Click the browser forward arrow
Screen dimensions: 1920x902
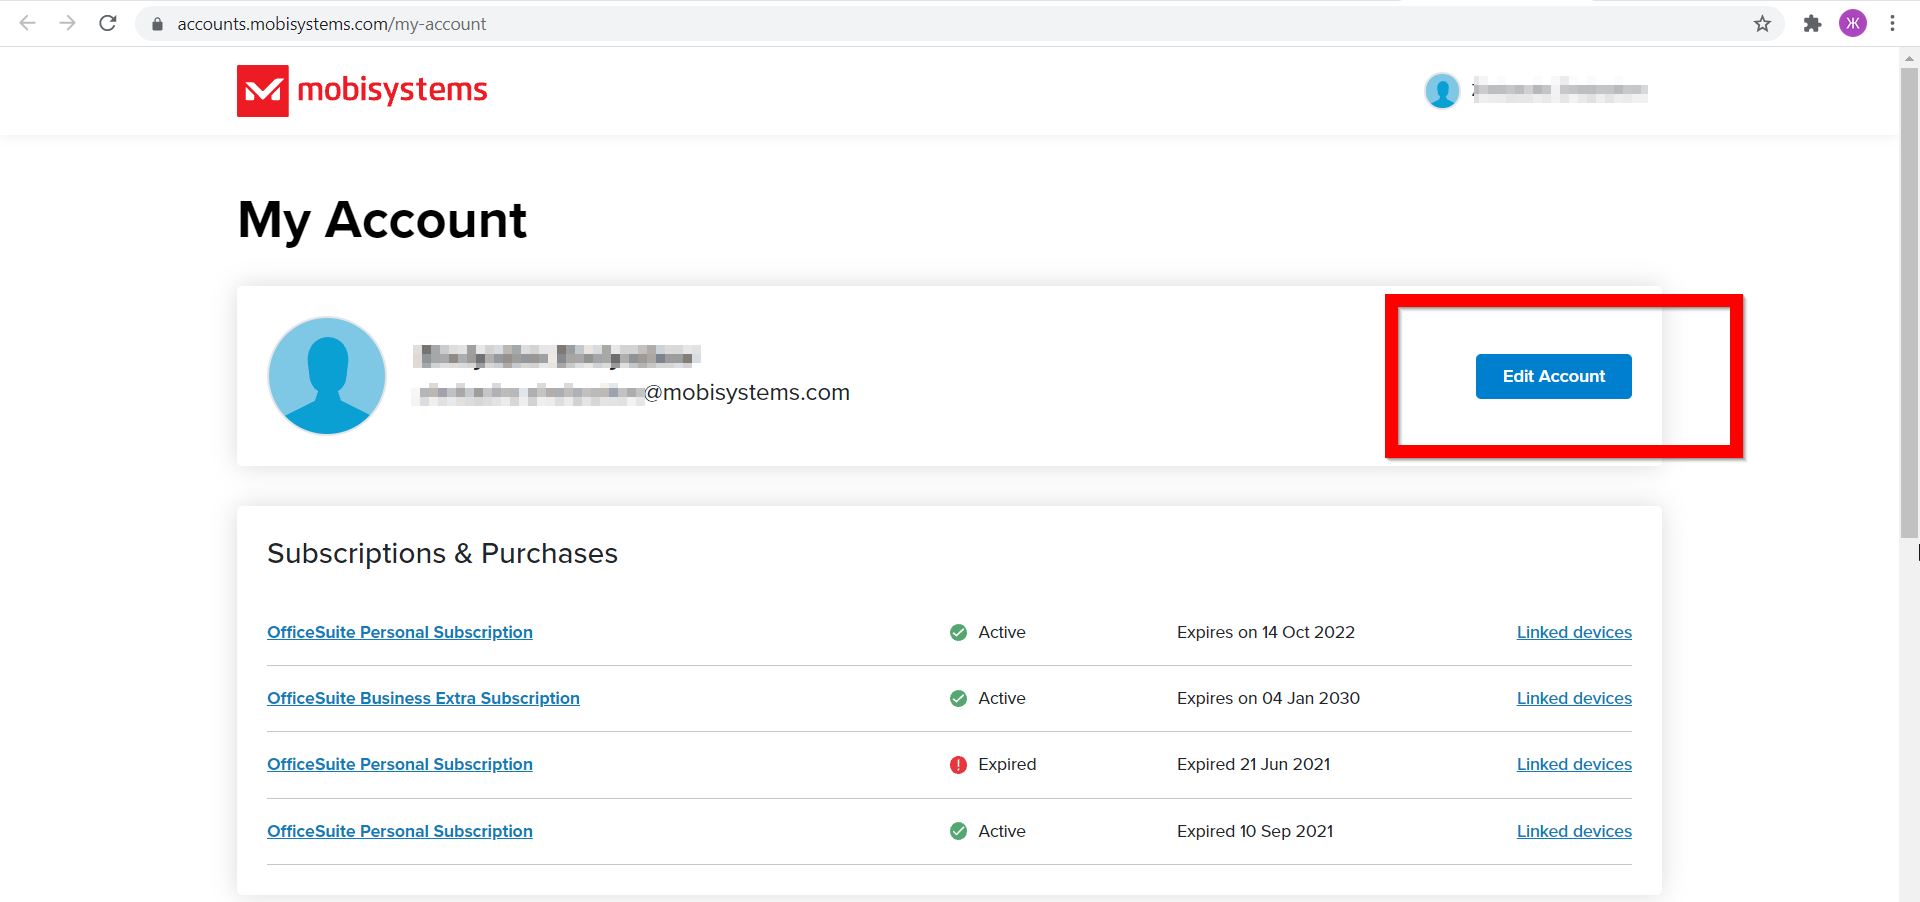click(67, 23)
